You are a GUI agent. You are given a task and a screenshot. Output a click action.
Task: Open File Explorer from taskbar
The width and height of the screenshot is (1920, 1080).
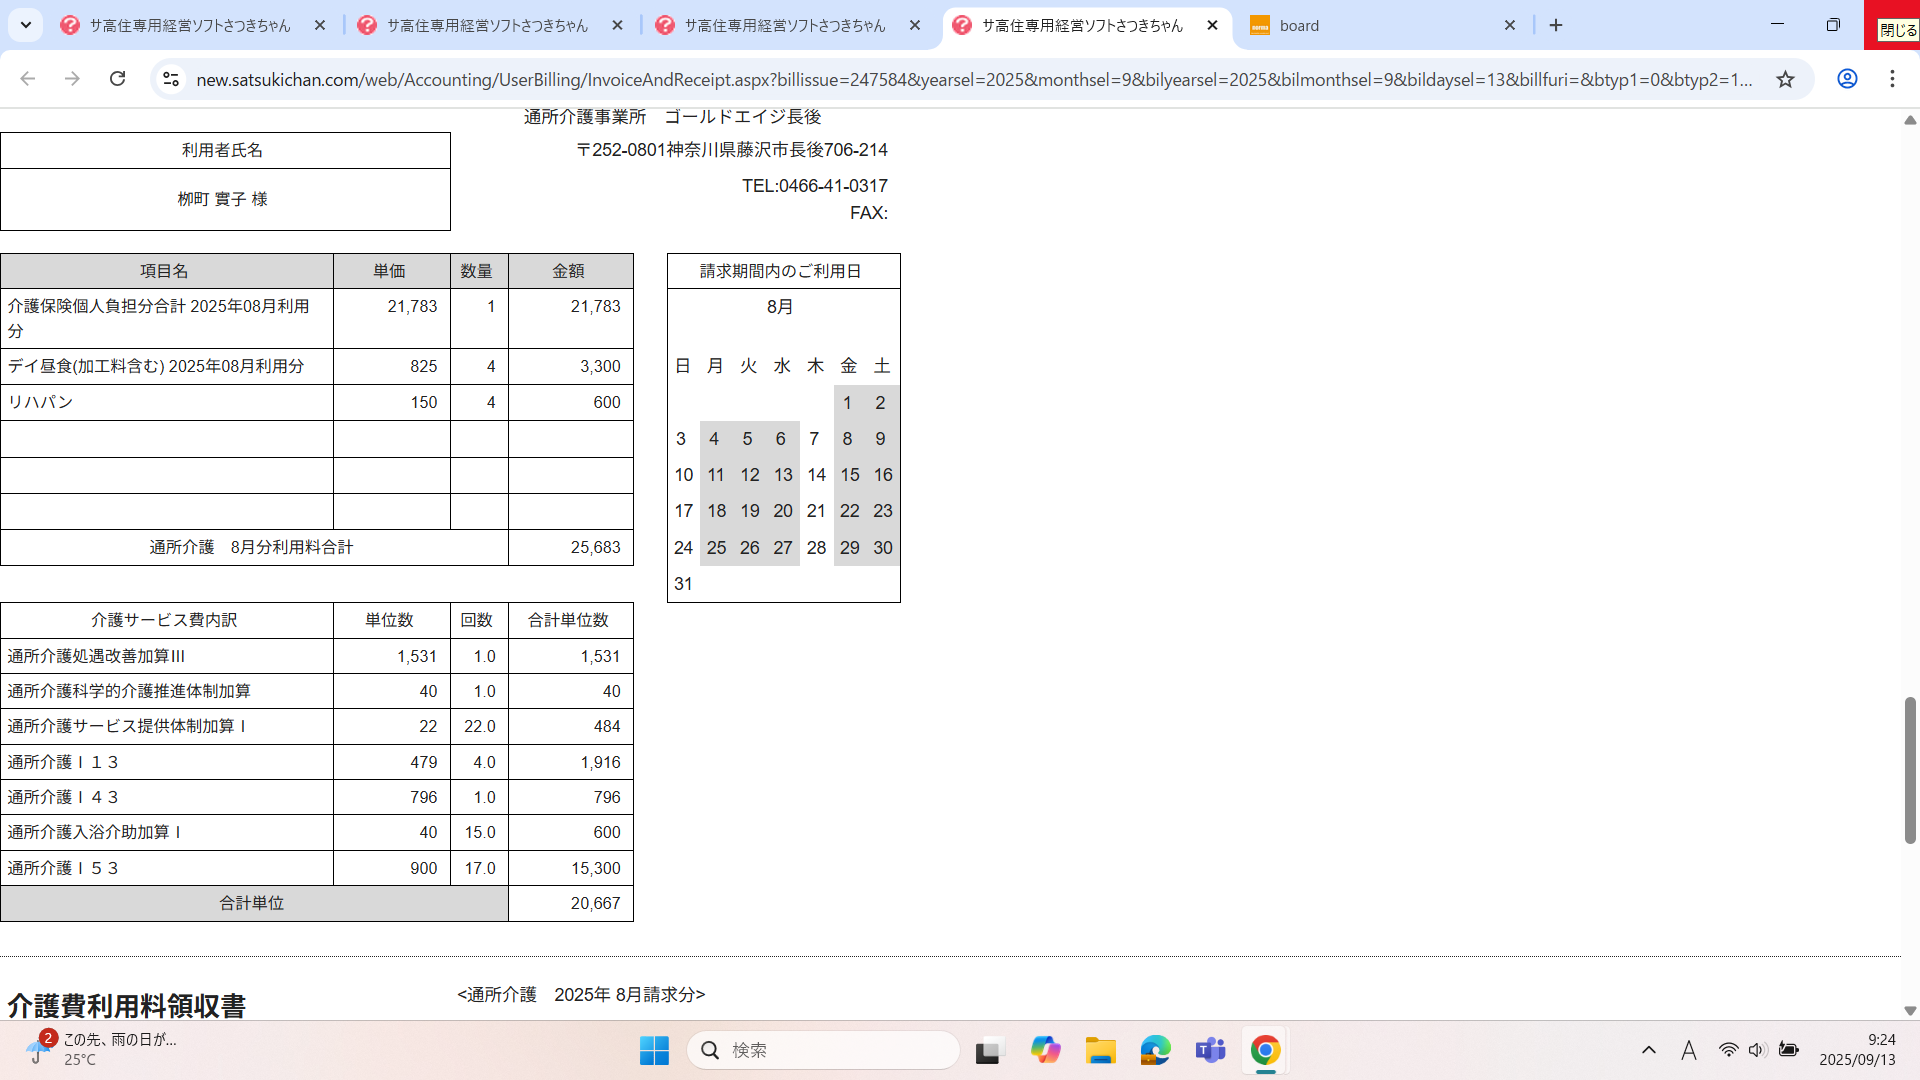pos(1100,1050)
